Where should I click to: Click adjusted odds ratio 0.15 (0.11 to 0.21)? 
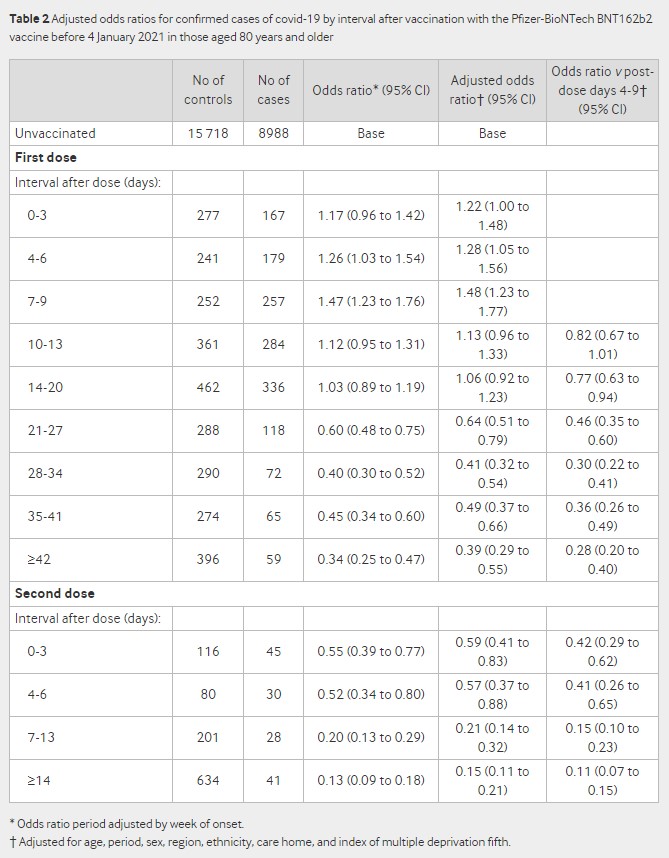tap(492, 781)
